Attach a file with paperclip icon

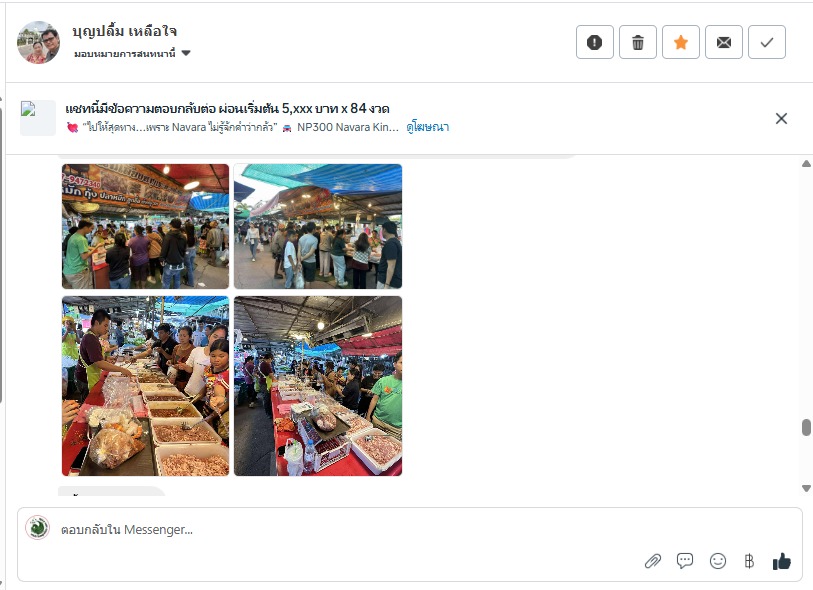pos(653,561)
